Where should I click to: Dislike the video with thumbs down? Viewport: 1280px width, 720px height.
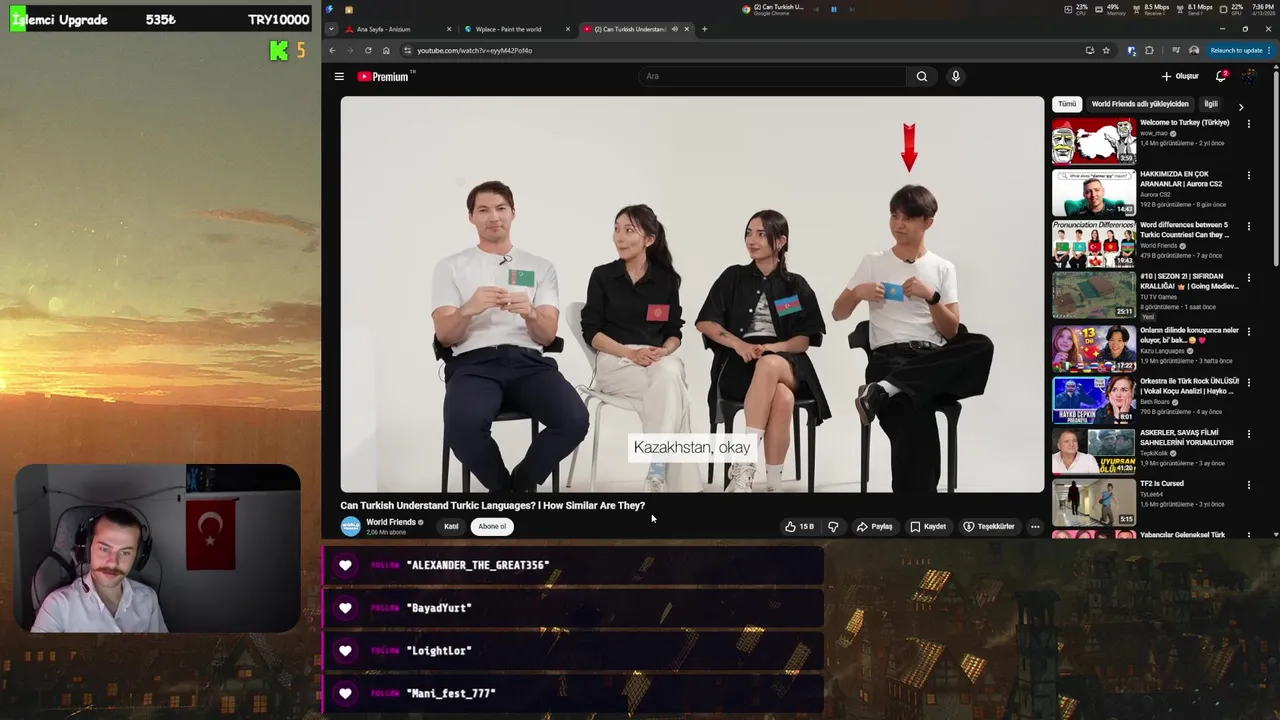pyautogui.click(x=833, y=526)
